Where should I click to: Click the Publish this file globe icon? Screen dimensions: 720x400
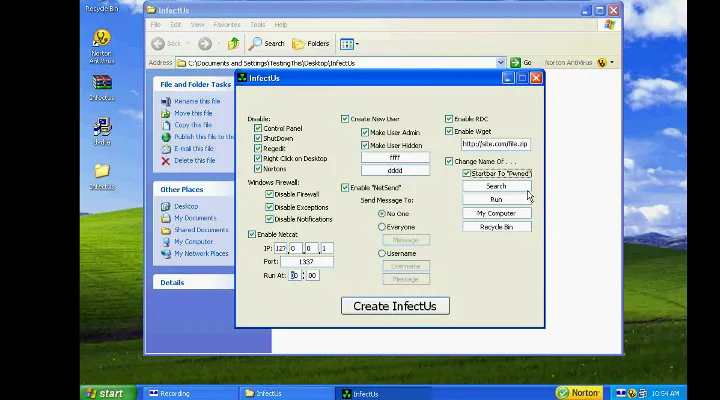coord(166,137)
